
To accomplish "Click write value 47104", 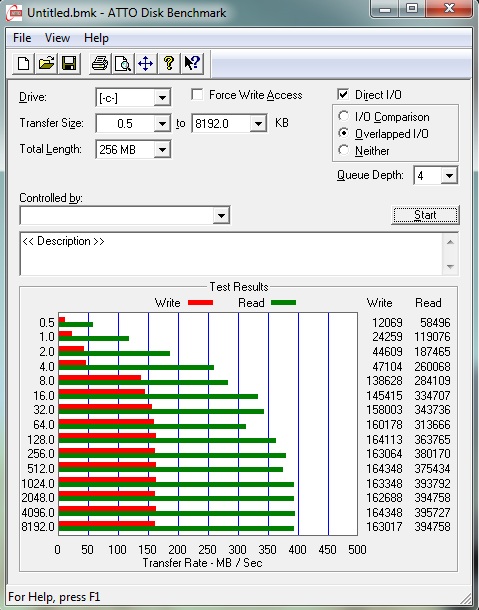I will tap(387, 366).
